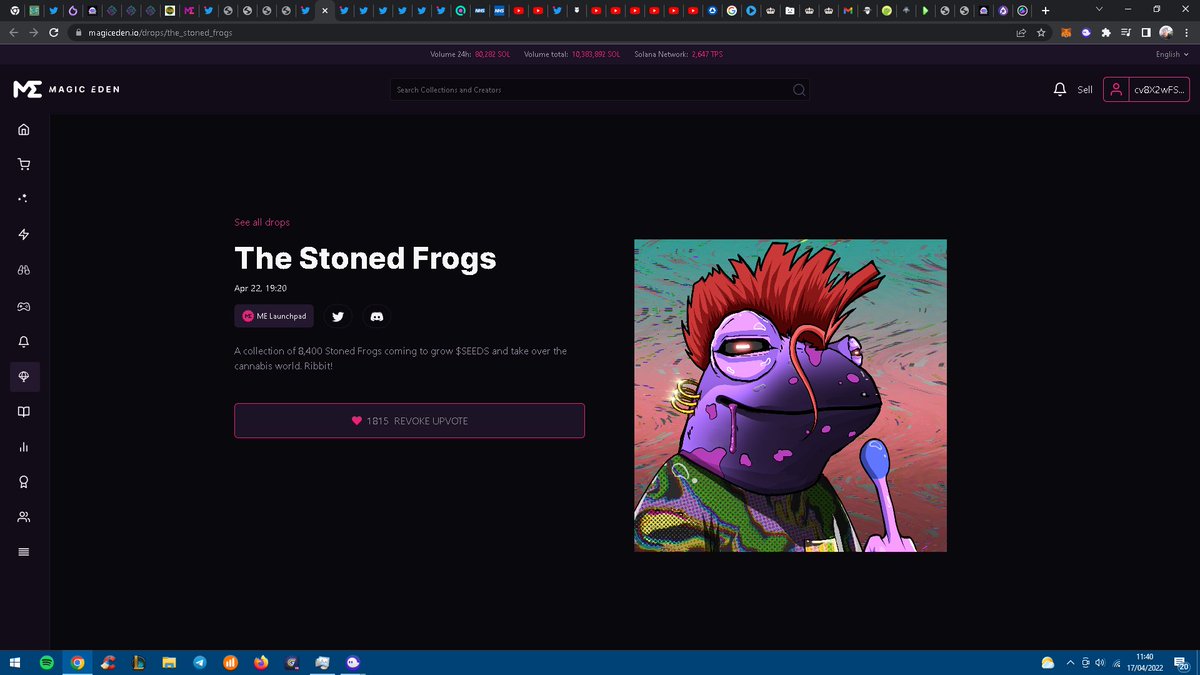Click the Magic Eden logo
This screenshot has width=1200, height=675.
click(66, 90)
